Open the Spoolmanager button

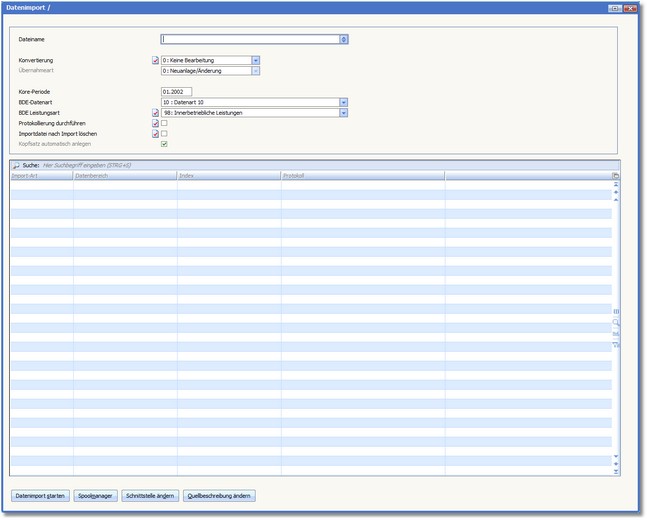[x=96, y=496]
